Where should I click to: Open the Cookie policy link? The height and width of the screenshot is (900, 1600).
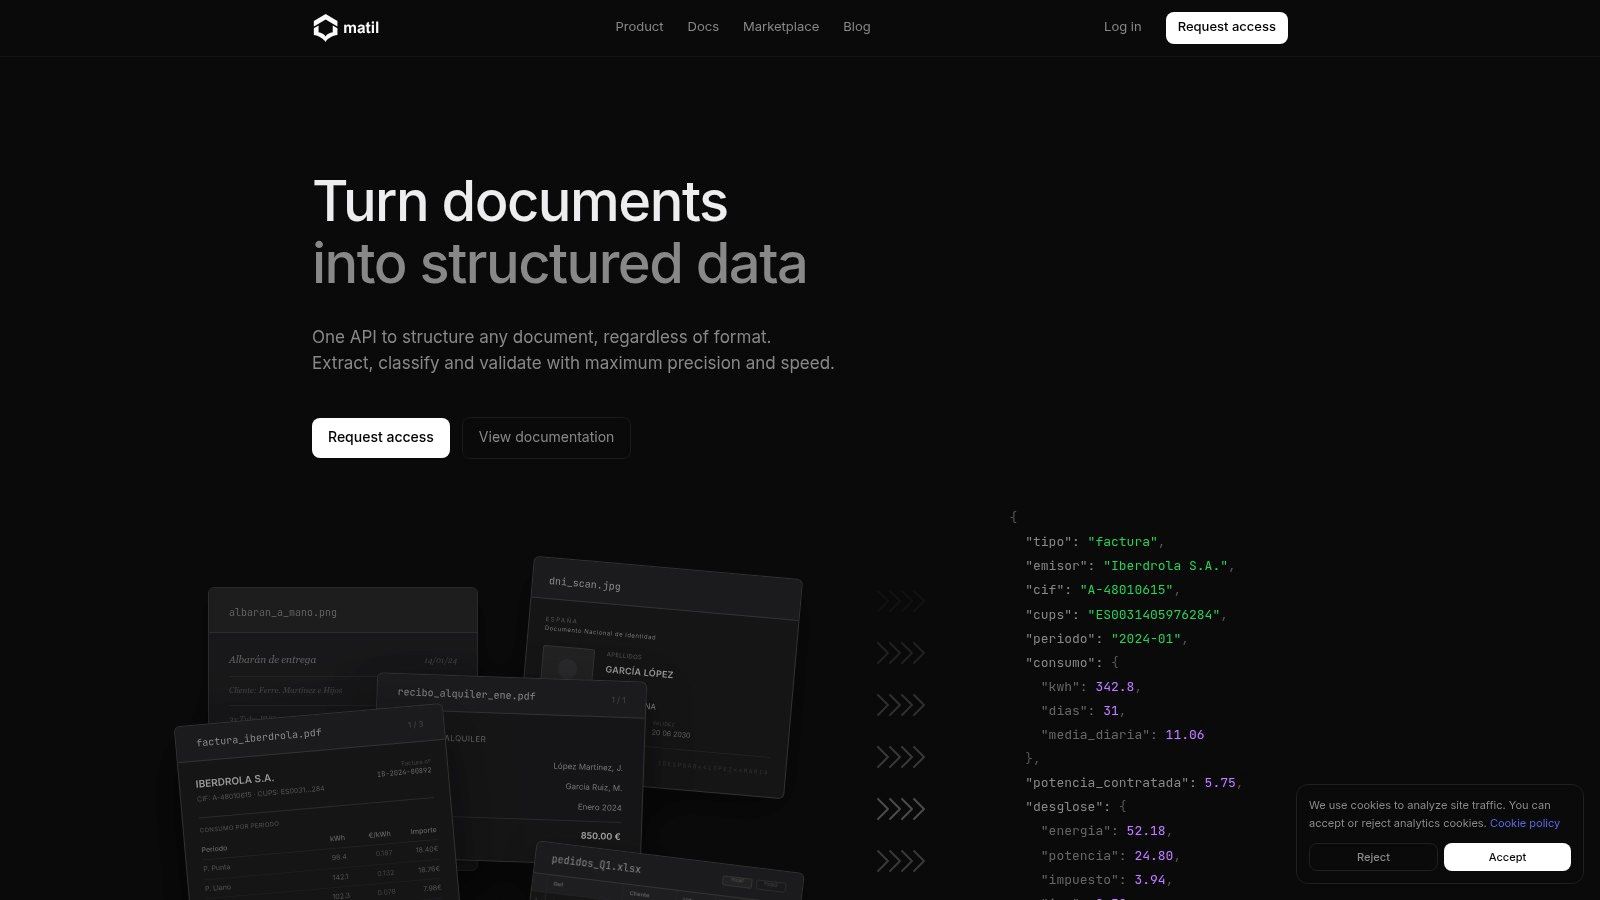(1525, 823)
